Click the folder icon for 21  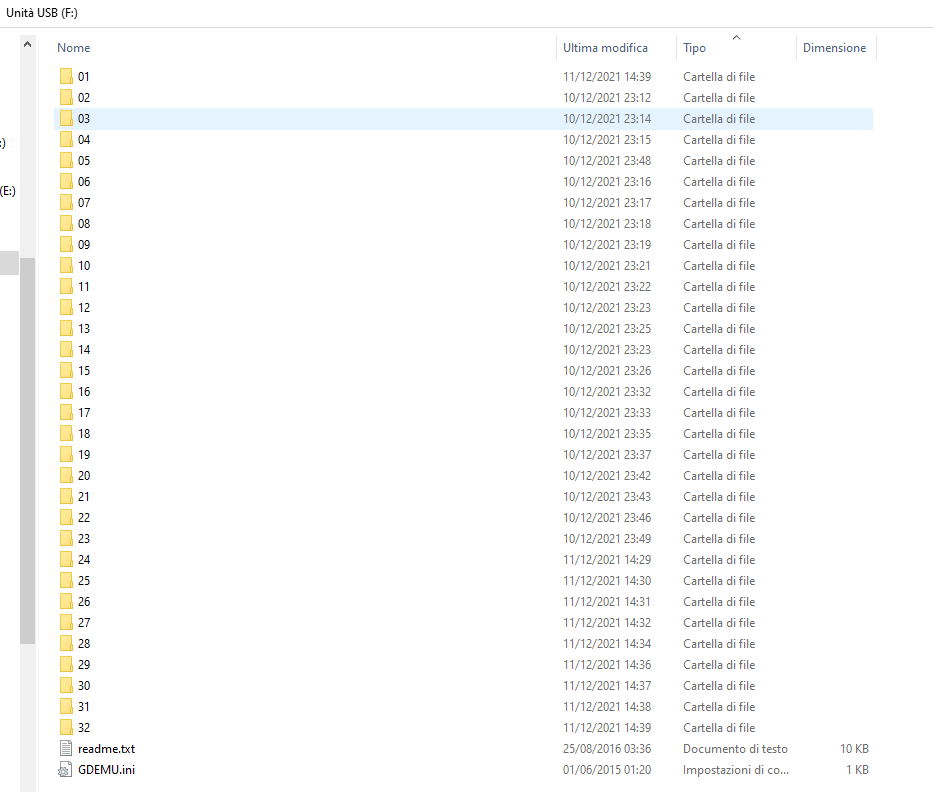pos(66,496)
